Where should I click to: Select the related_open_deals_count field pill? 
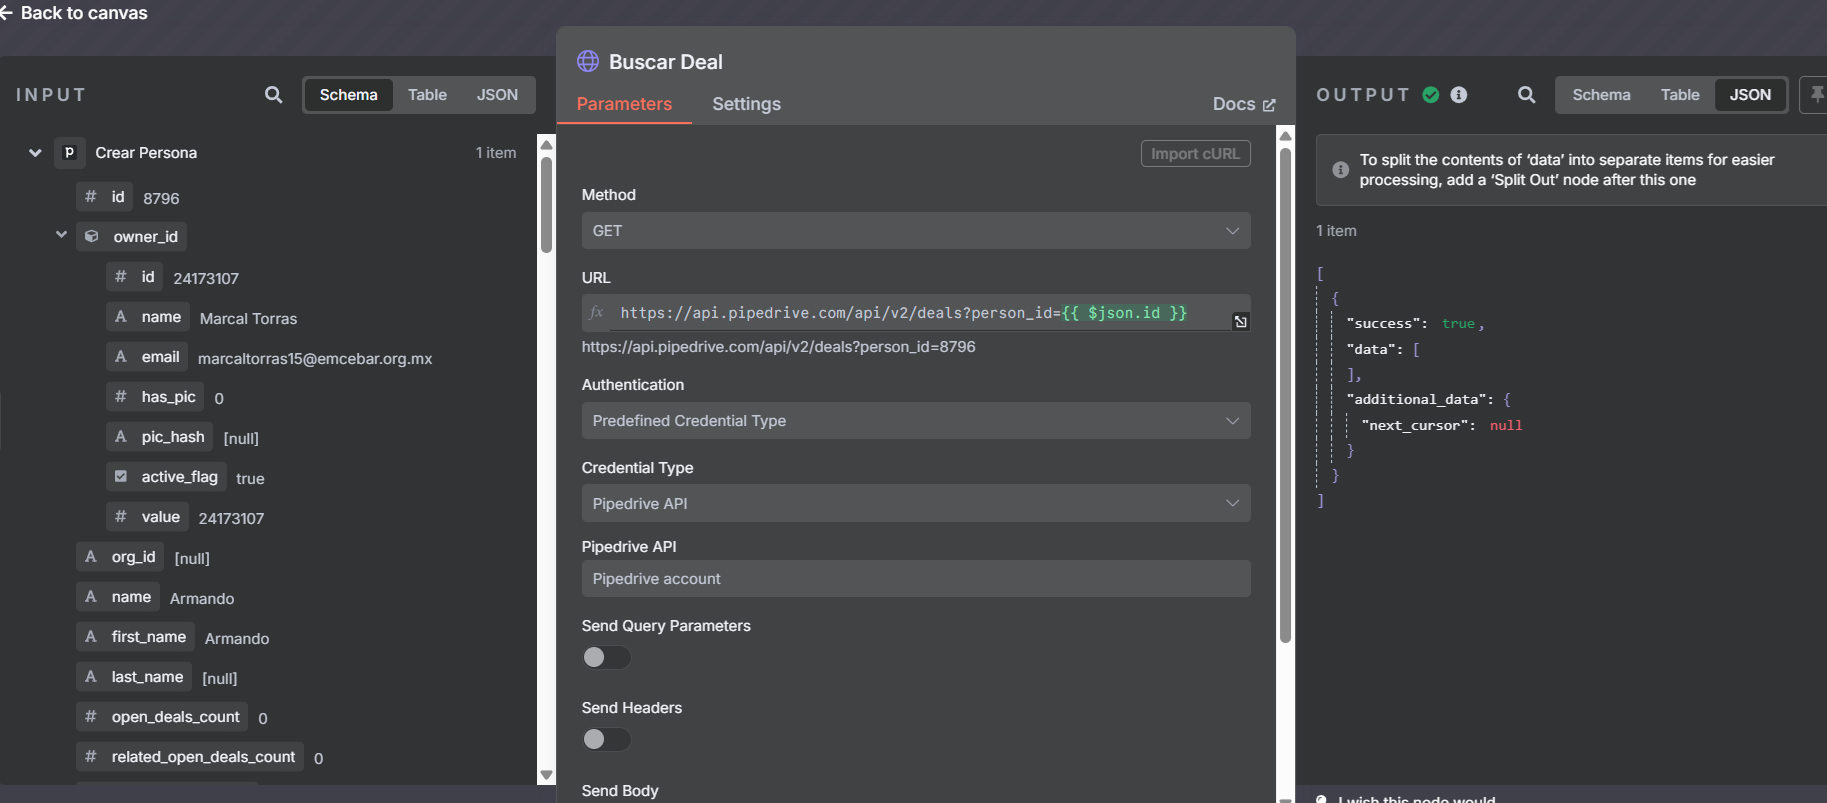[x=190, y=757]
